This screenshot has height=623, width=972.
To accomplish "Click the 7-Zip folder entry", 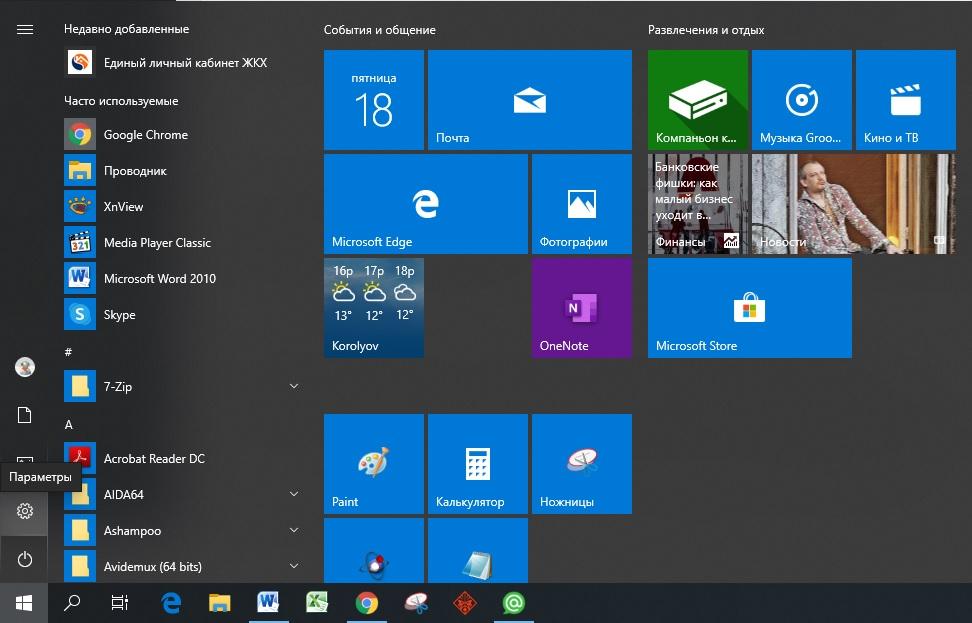I will (183, 386).
